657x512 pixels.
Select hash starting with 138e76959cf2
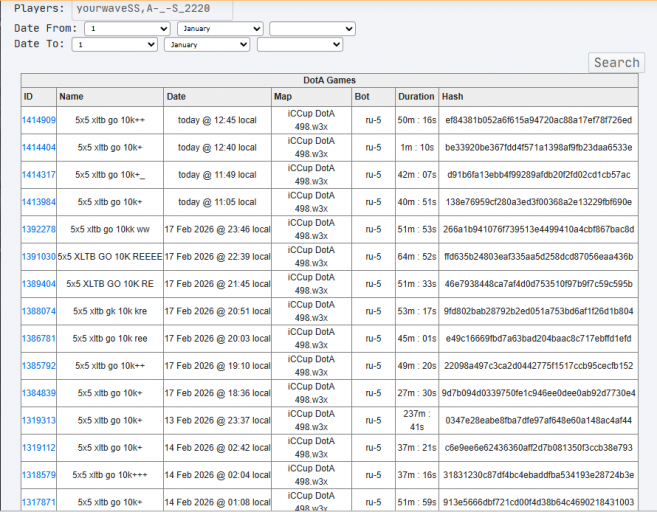pos(538,202)
